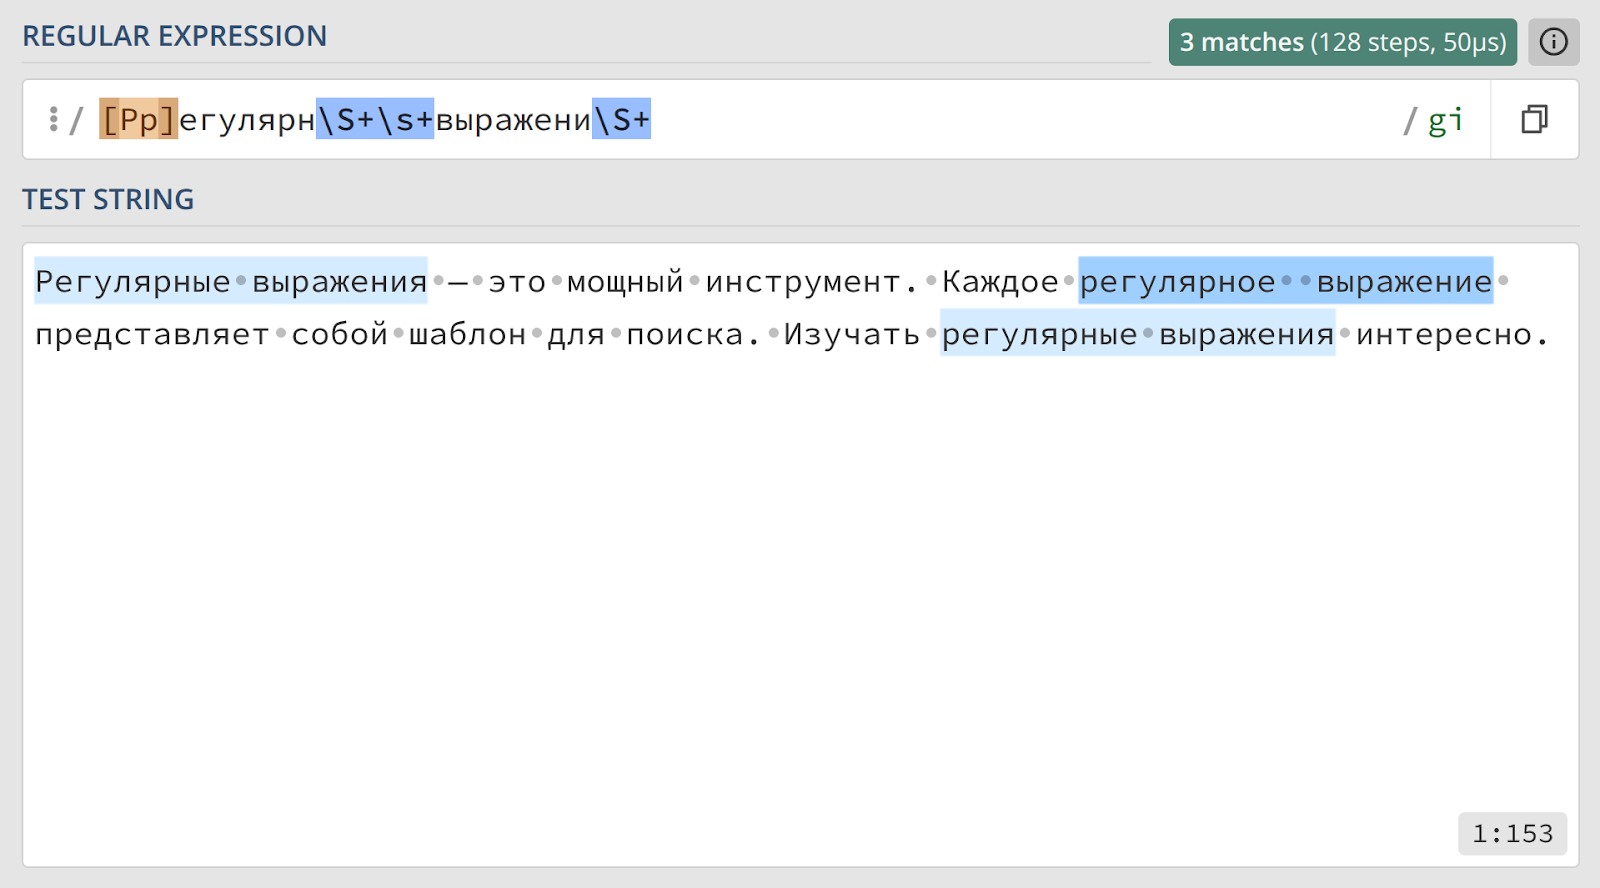Click the first '\S+\s+' token in the regex

click(375, 119)
